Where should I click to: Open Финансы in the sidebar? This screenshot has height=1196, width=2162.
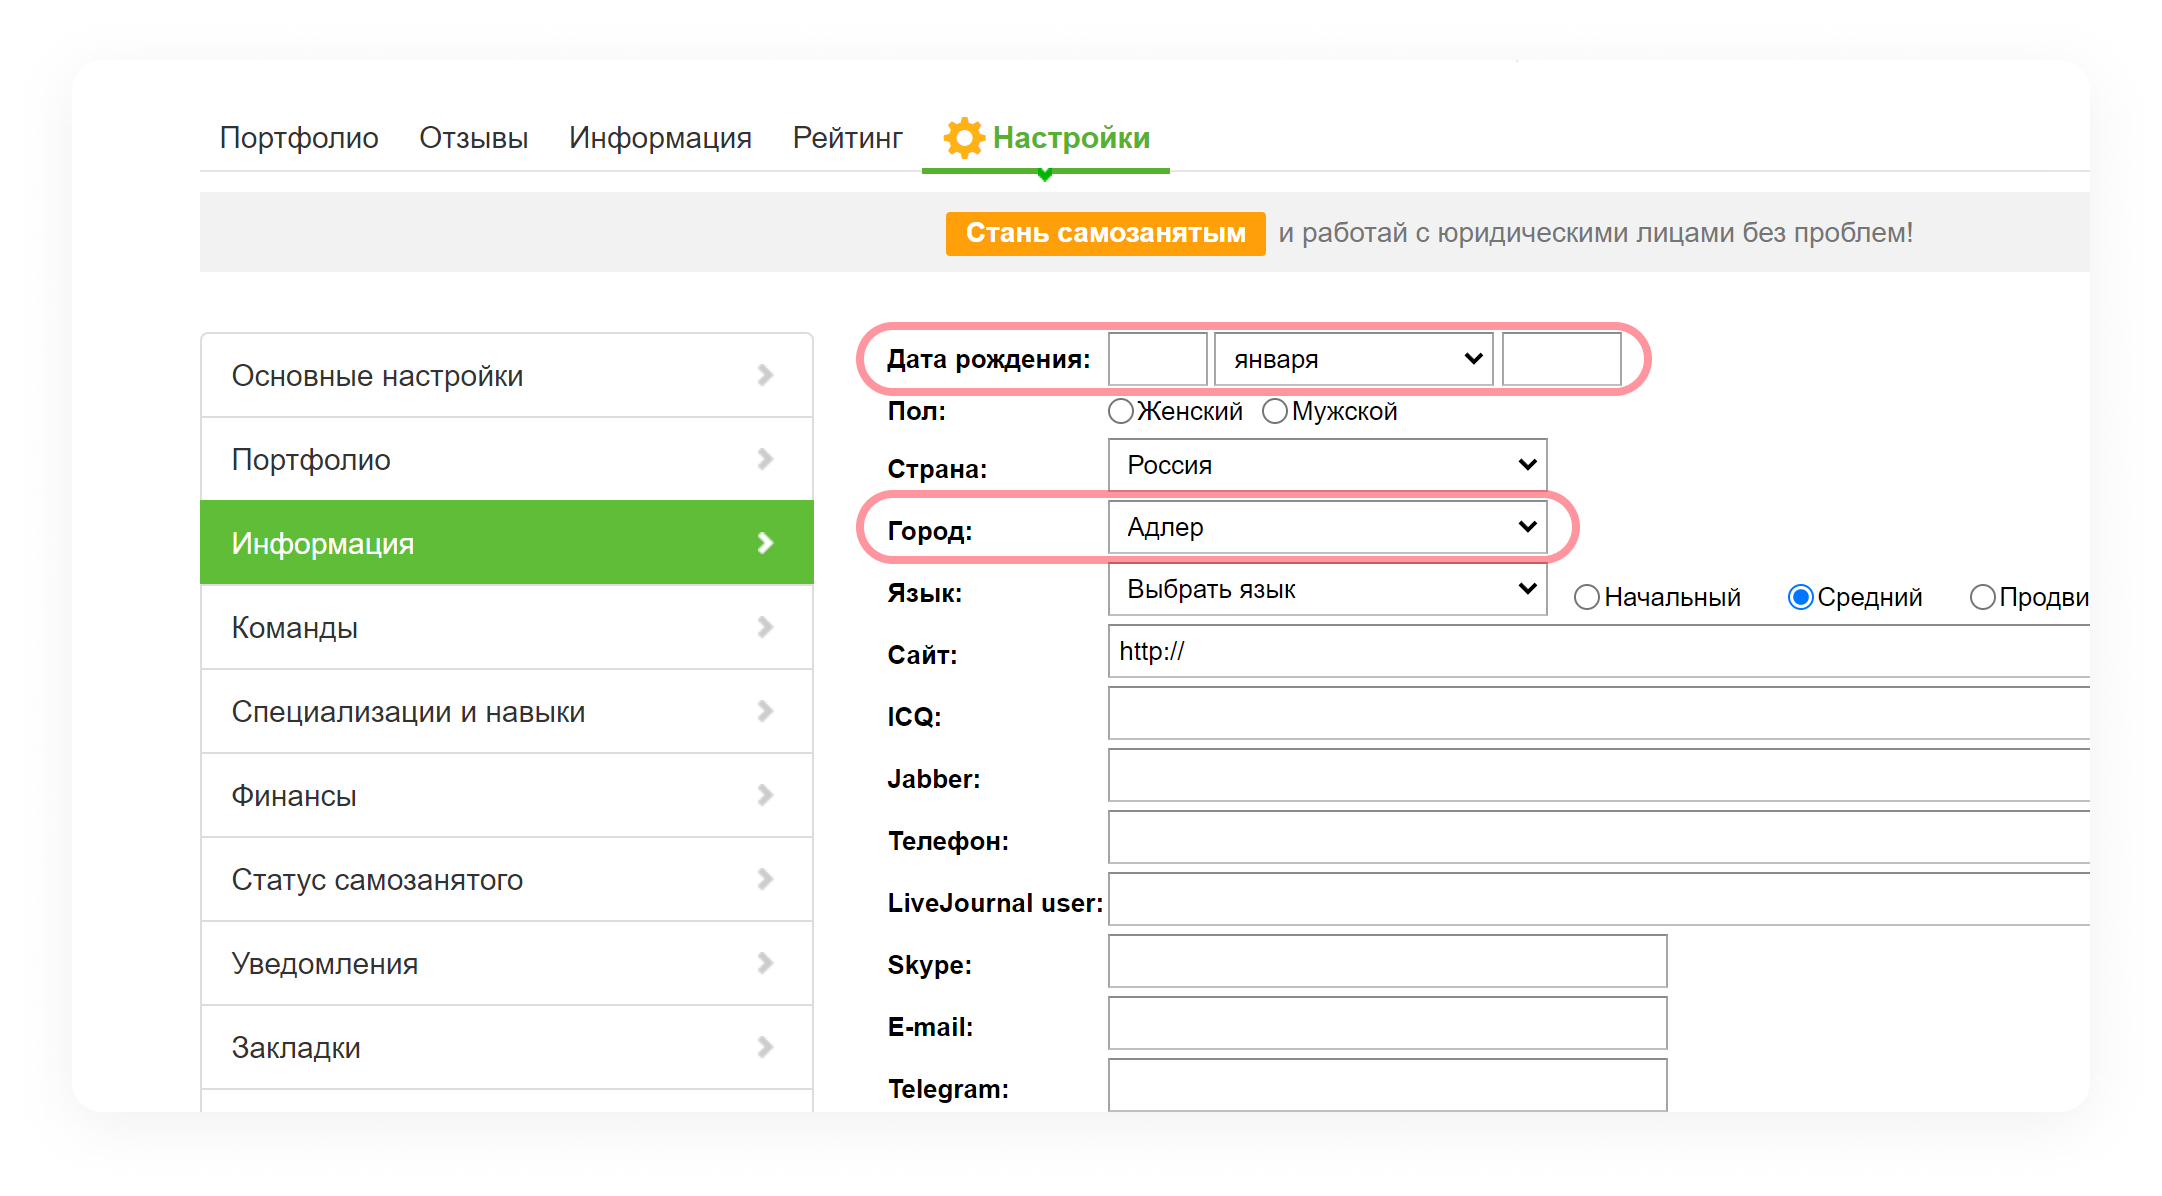507,795
